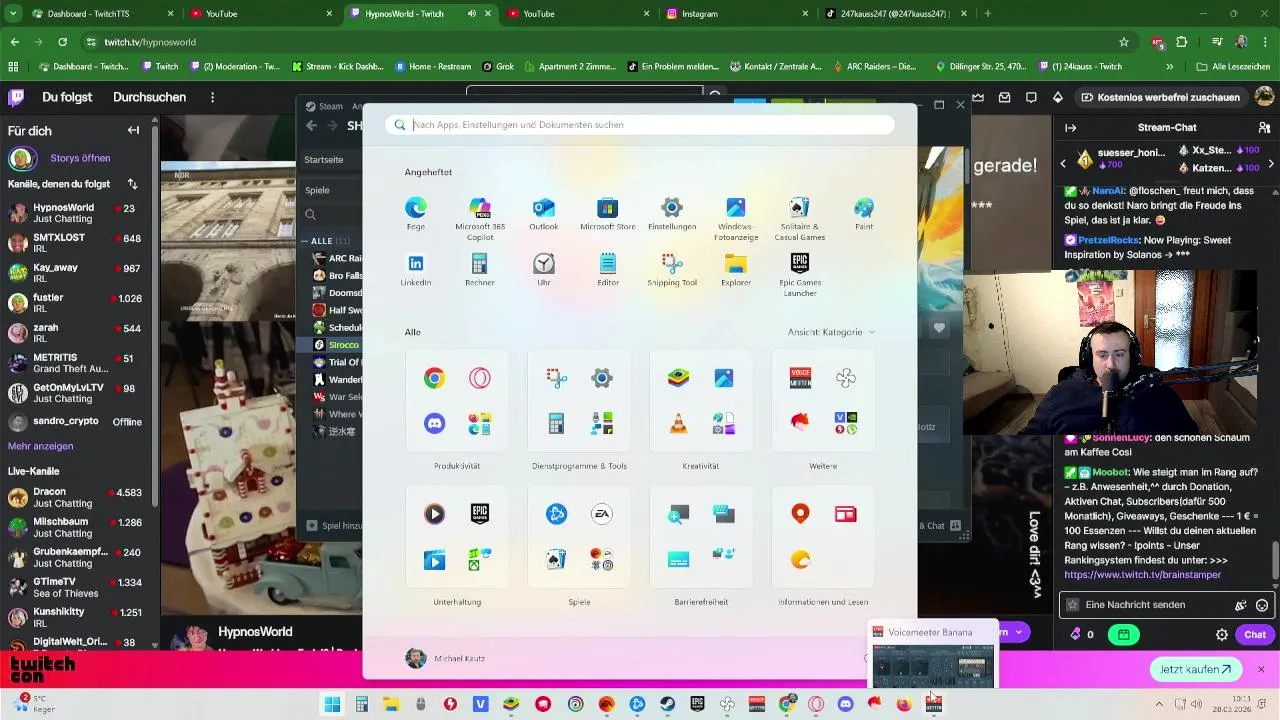Image resolution: width=1280 pixels, height=720 pixels.
Task: Collapse the Stream-Chat panel arrow
Action: point(1070,128)
